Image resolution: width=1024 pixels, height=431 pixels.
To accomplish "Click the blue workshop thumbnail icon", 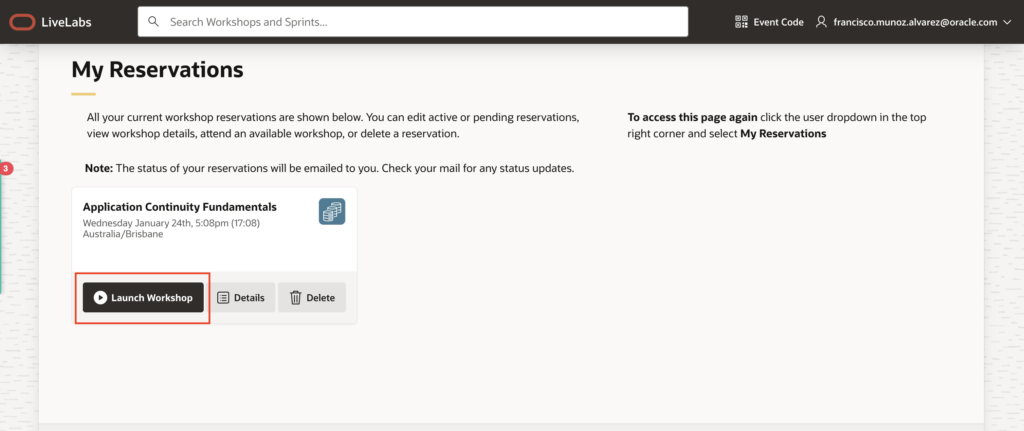I will pyautogui.click(x=332, y=211).
